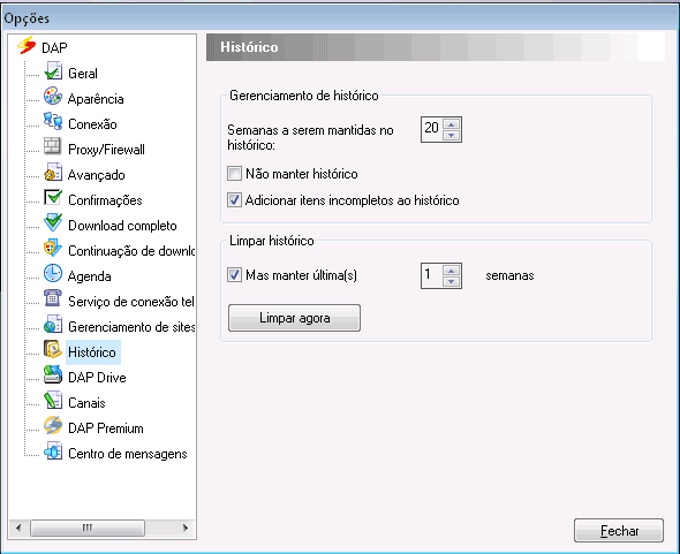
Task: Select the Histórico tree entry
Action: click(92, 352)
